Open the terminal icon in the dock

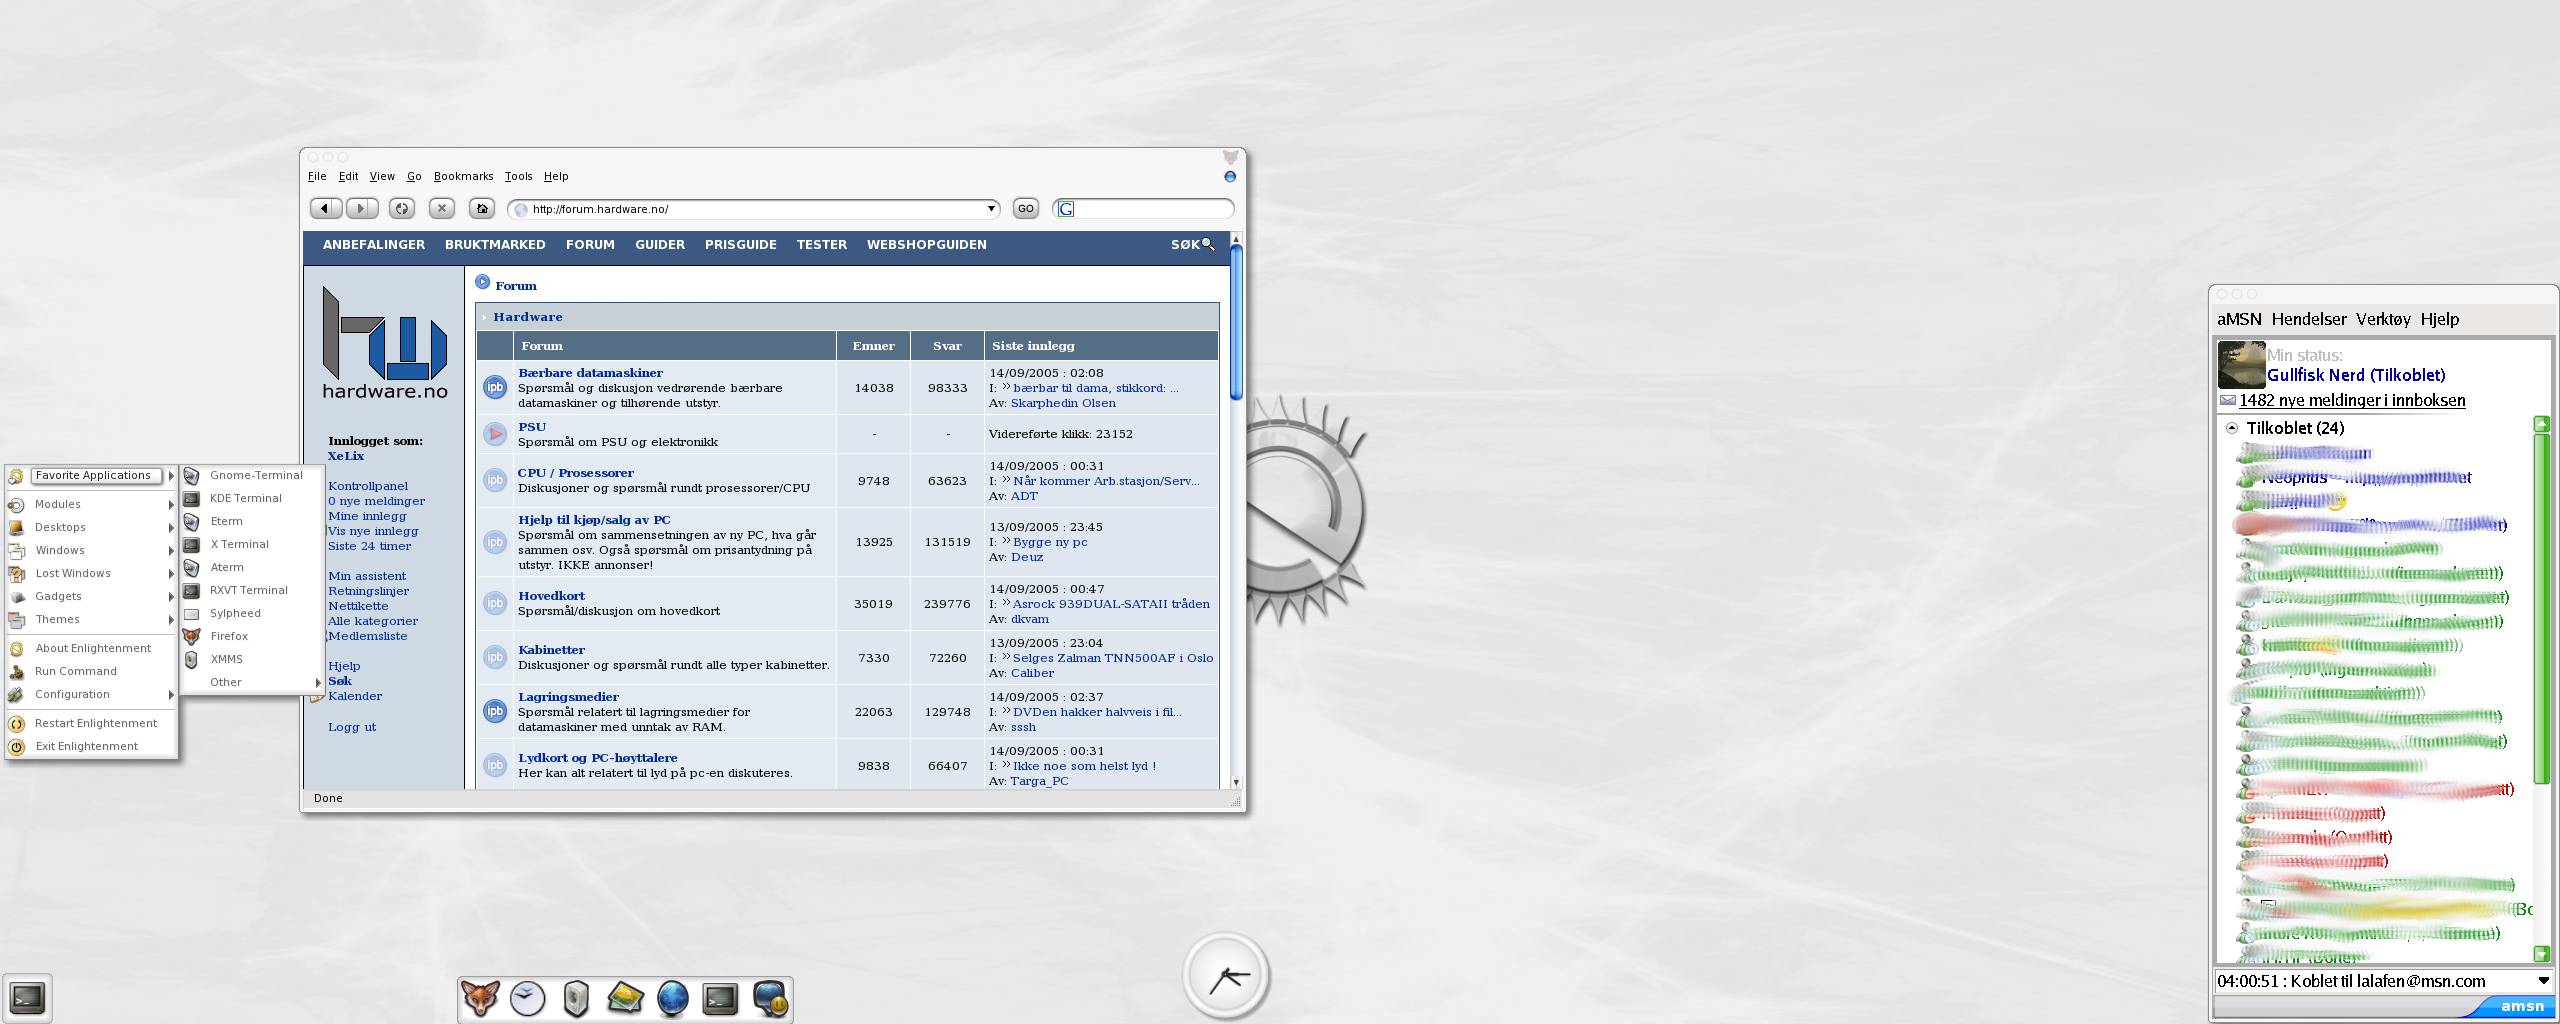click(721, 998)
